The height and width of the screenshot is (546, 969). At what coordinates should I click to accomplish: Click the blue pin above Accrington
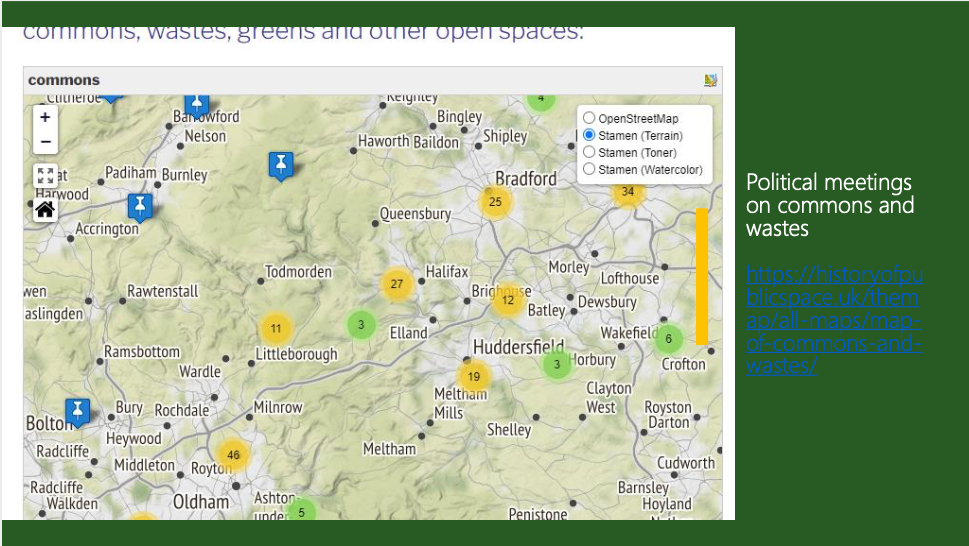point(140,207)
